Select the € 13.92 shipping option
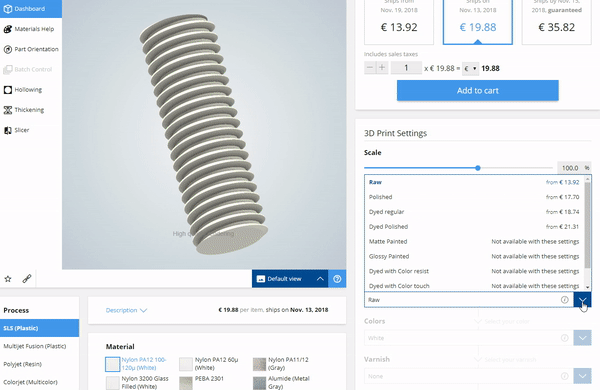This screenshot has height=390, width=600. (399, 22)
